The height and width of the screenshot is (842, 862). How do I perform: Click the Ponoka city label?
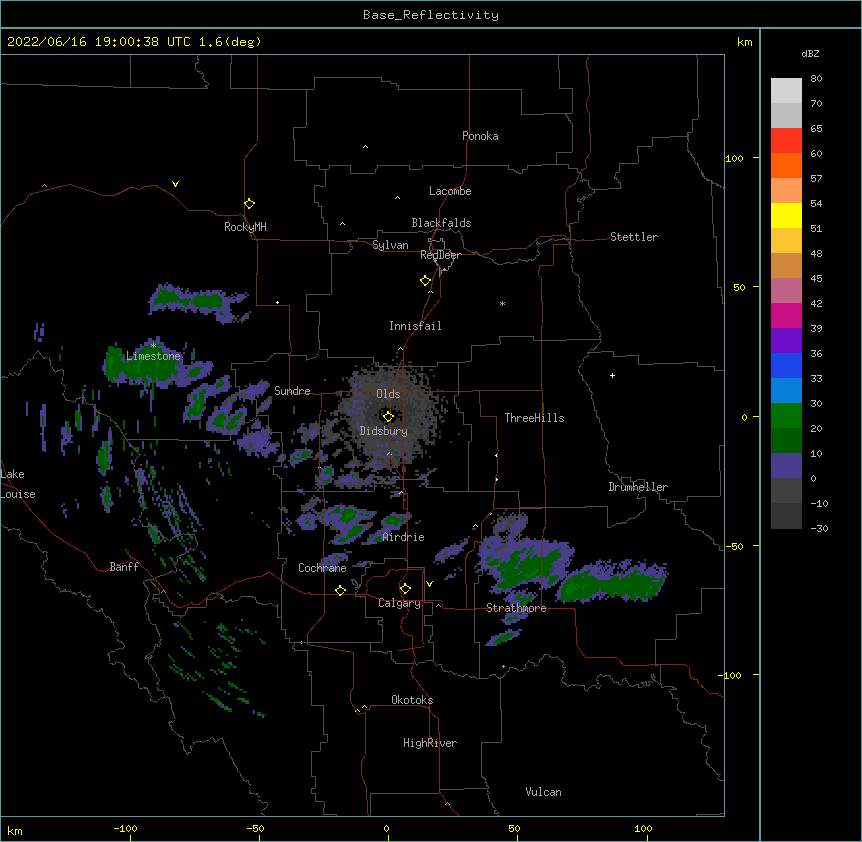point(480,136)
